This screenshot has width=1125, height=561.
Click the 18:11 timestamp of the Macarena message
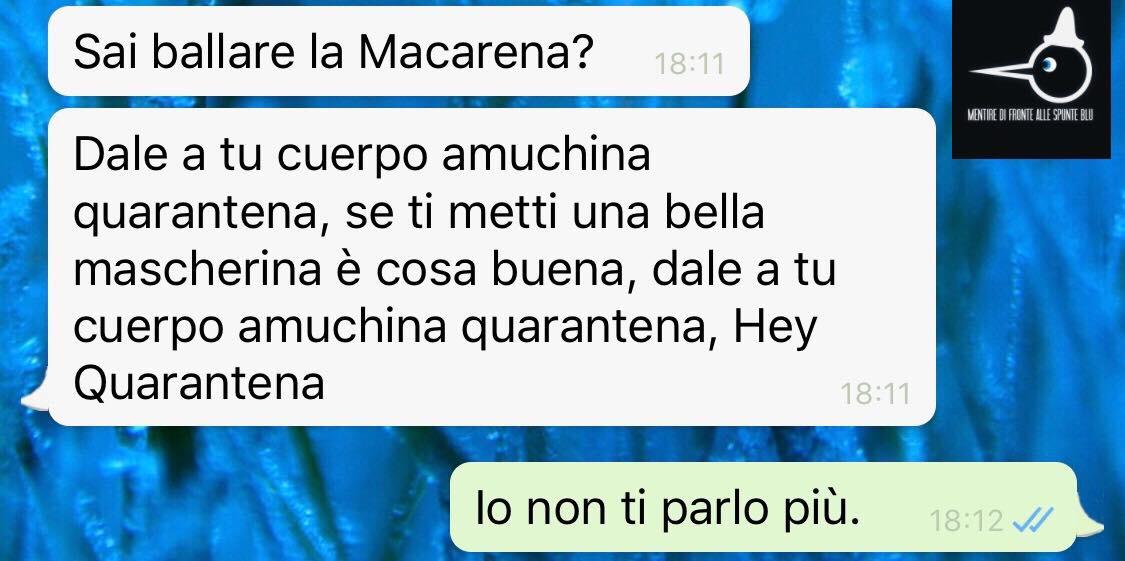[689, 65]
